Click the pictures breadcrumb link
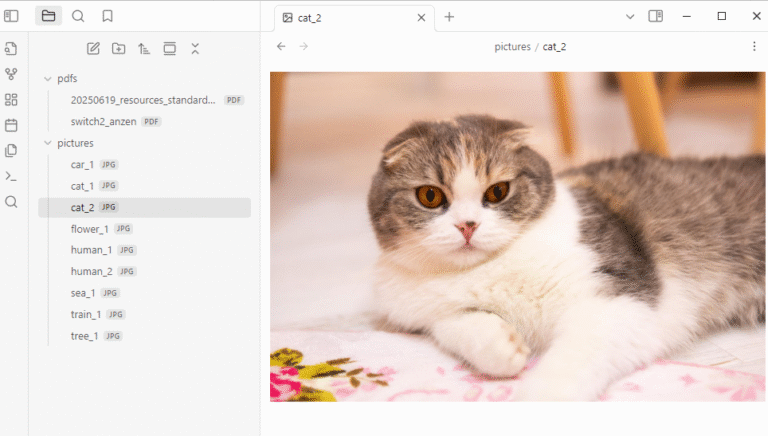The height and width of the screenshot is (436, 768). [x=512, y=47]
